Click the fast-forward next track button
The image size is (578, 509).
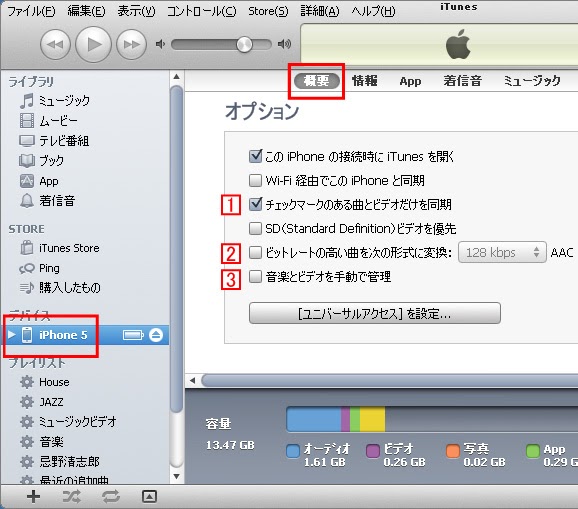click(x=132, y=45)
